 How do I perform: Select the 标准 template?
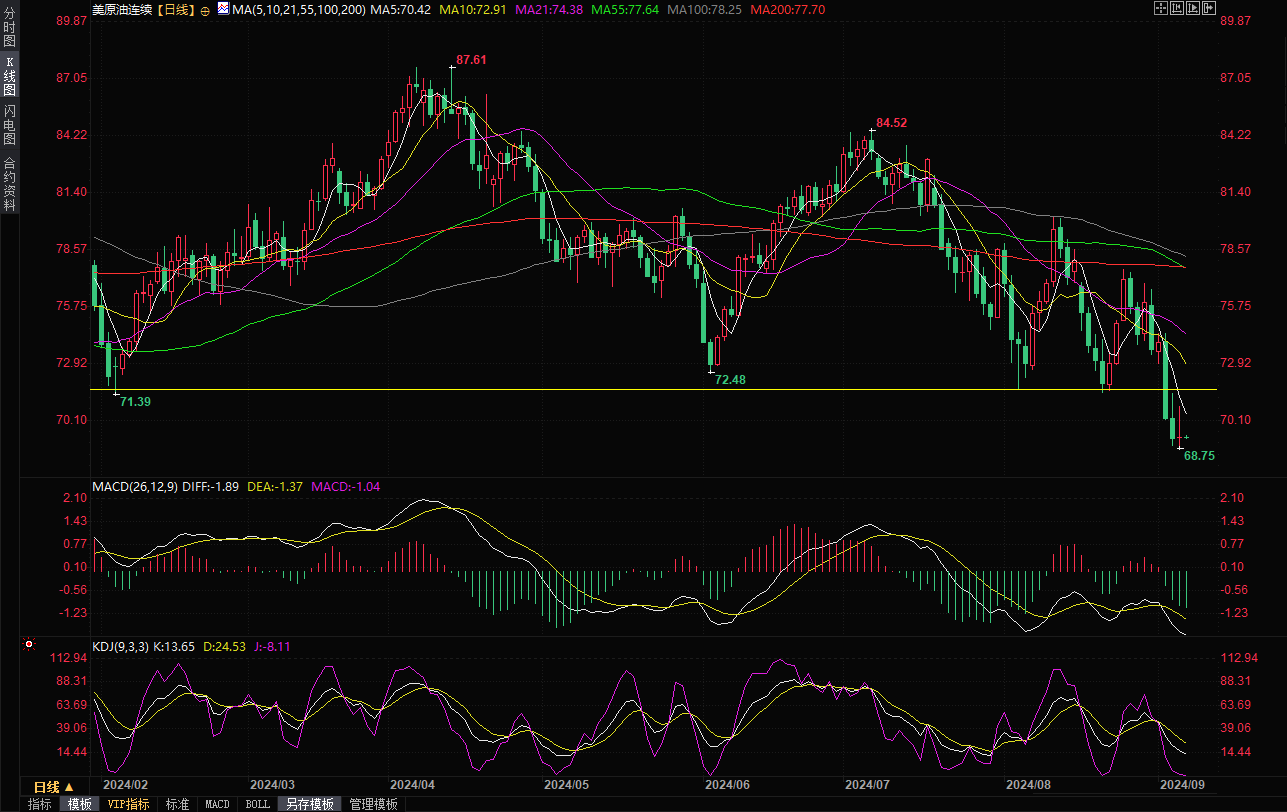(177, 804)
